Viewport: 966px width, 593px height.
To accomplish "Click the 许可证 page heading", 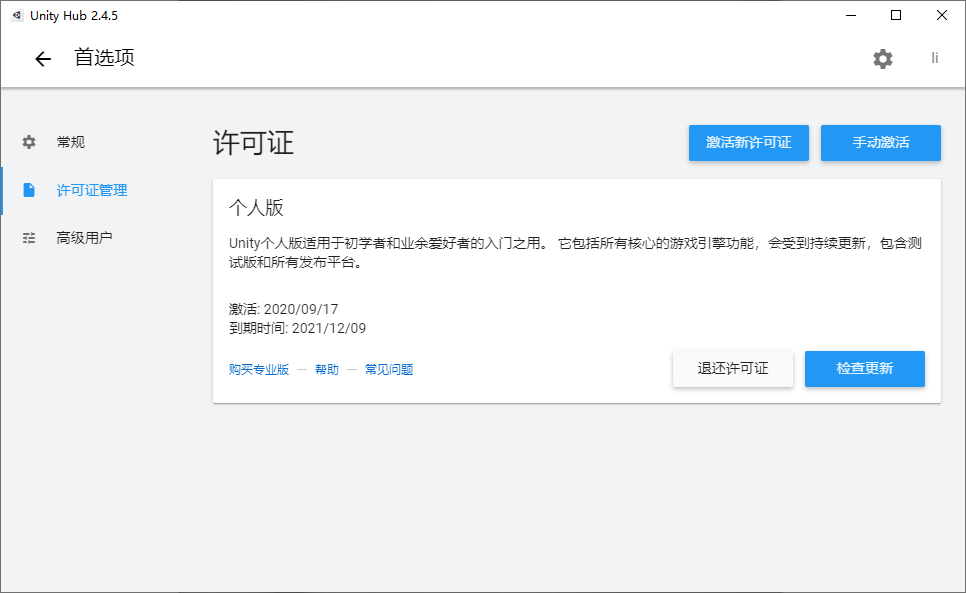I will (x=253, y=143).
